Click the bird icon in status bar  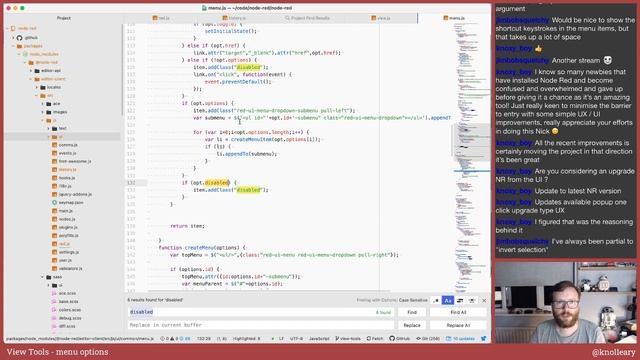[x=484, y=339]
